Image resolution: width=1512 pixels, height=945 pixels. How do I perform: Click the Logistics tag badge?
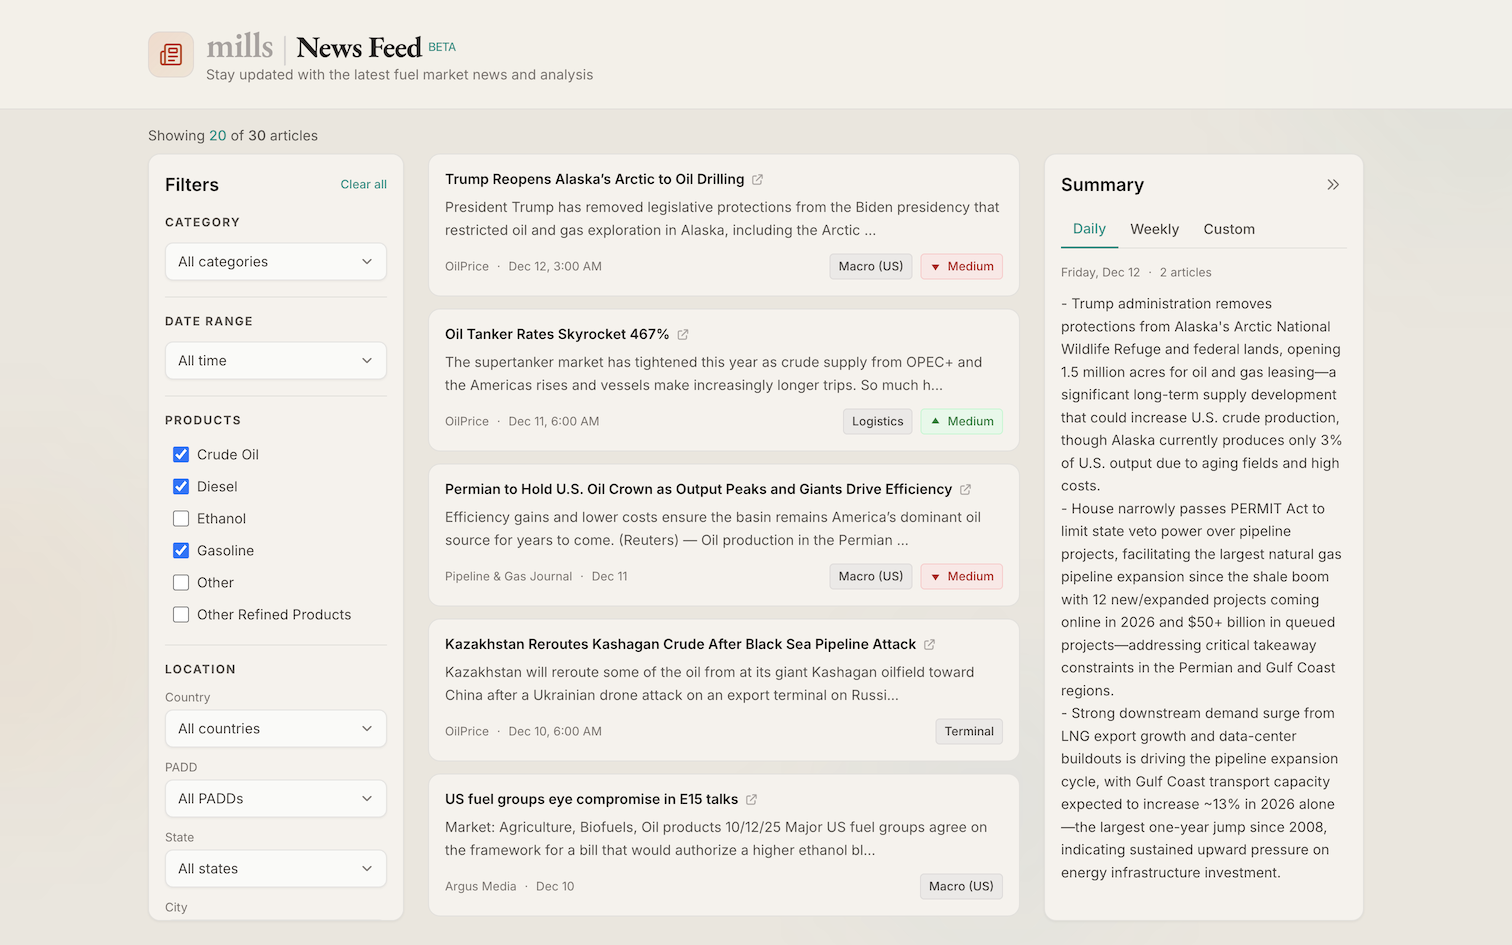[x=877, y=421]
